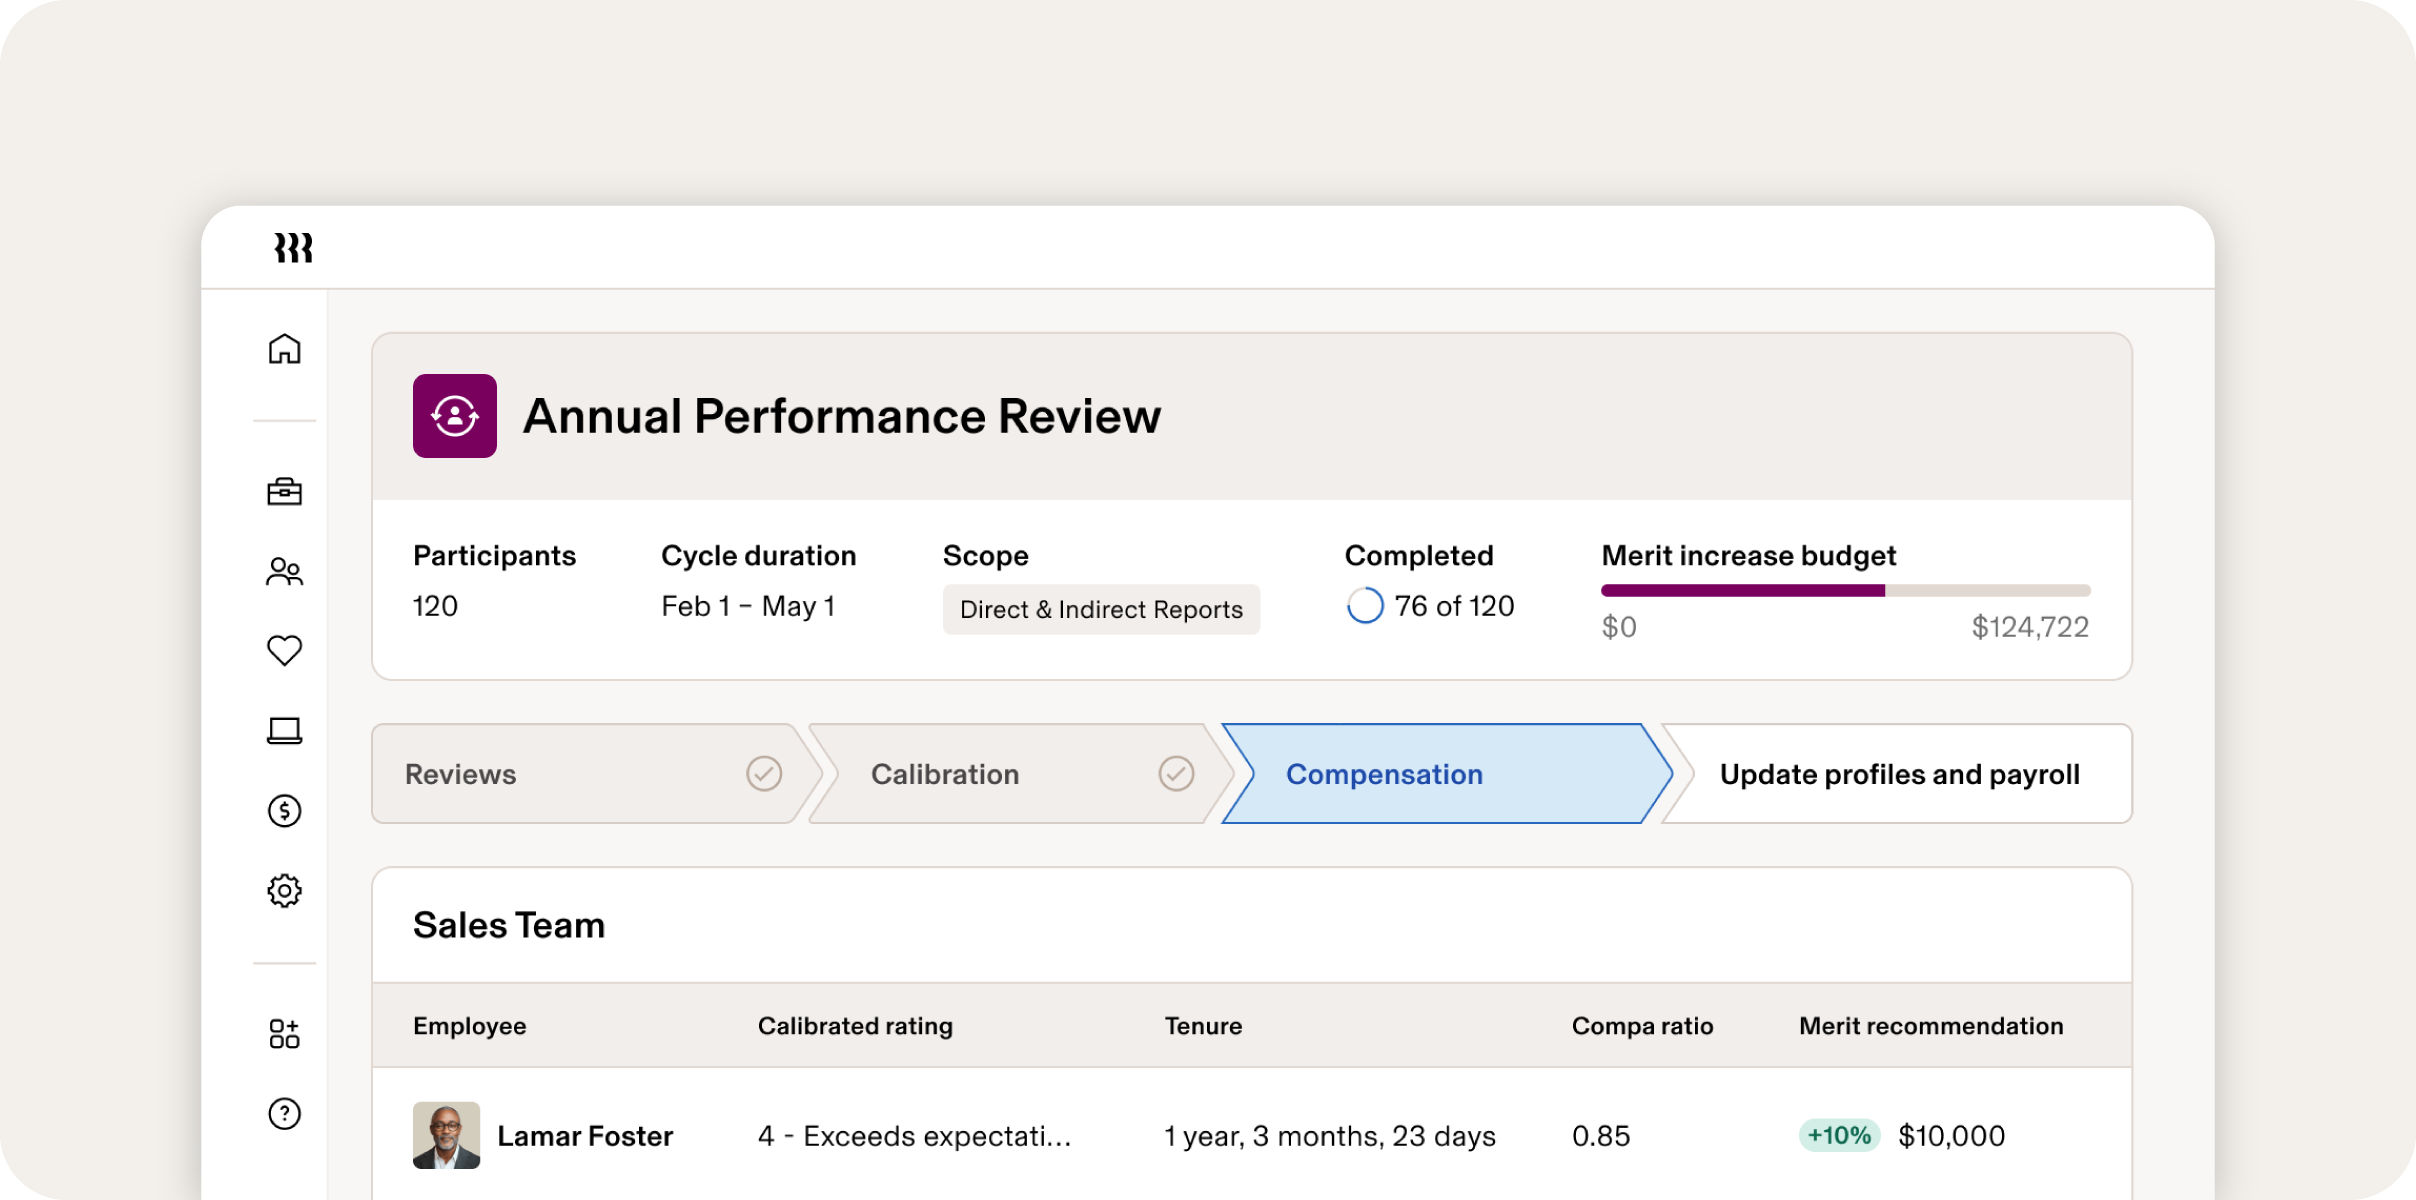The height and width of the screenshot is (1200, 2416).
Task: Select the Calibration step
Action: click(x=1020, y=774)
